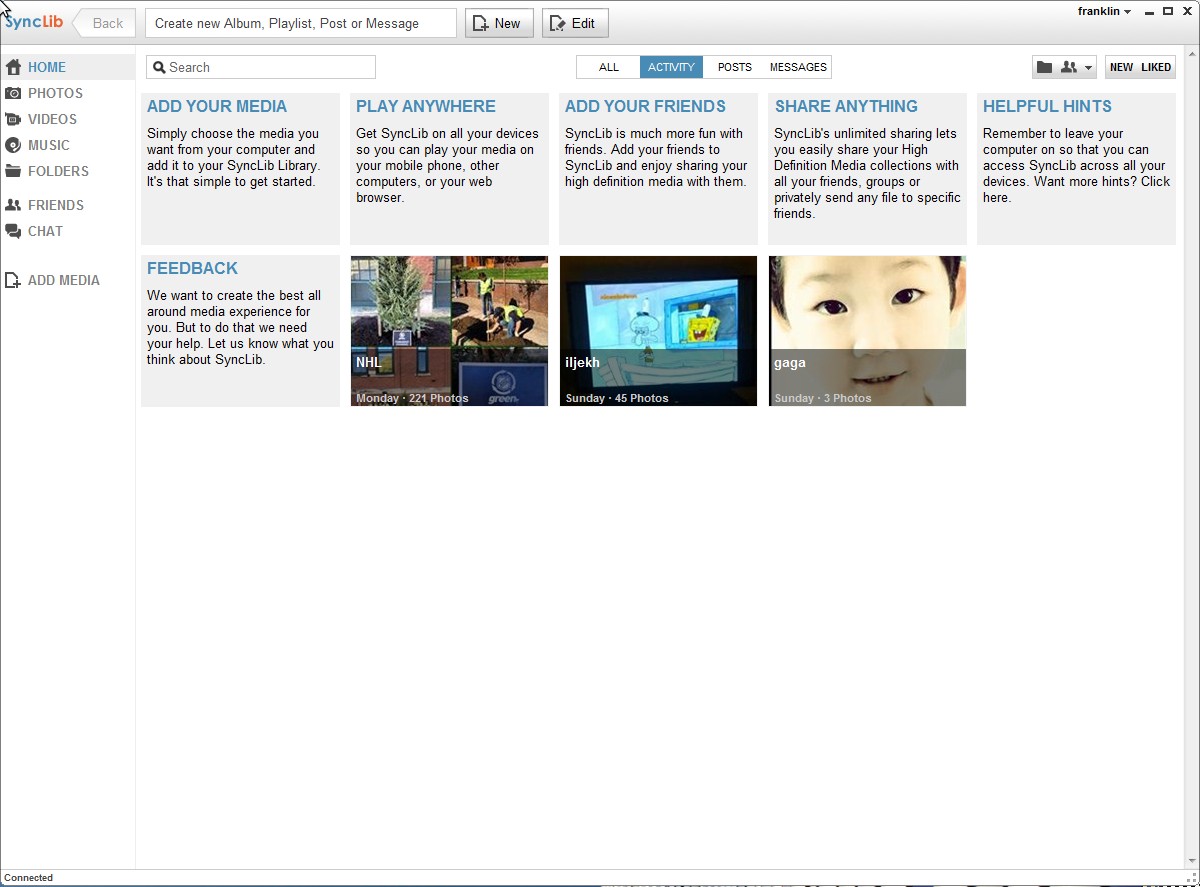Focus the Create new Album input field
Screen dimensions: 1200x887
(301, 23)
